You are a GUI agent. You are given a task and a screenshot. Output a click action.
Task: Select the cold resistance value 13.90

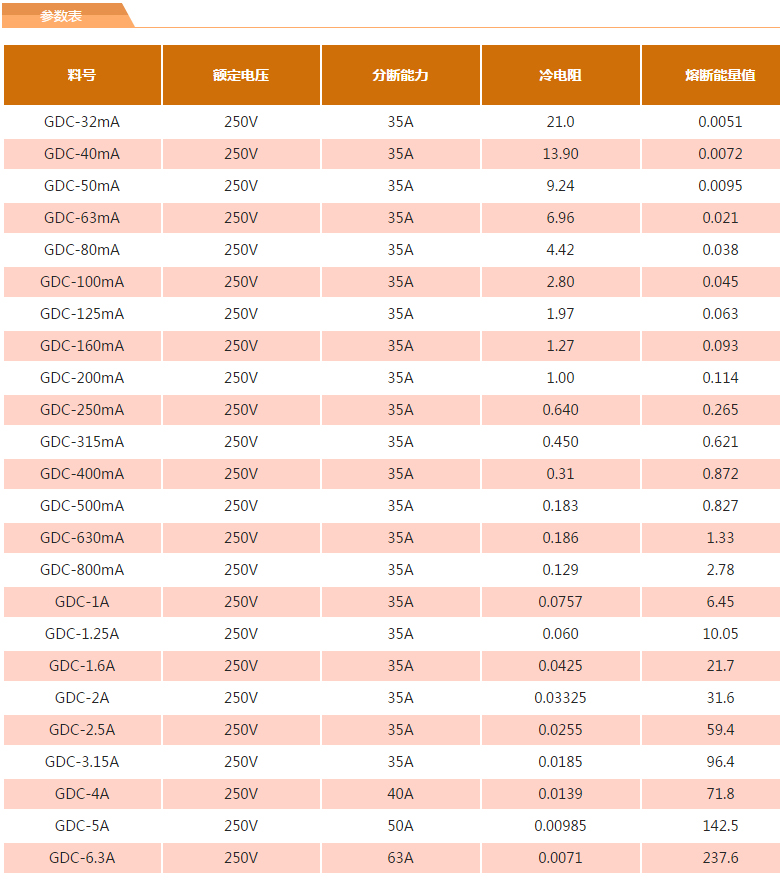tap(560, 154)
